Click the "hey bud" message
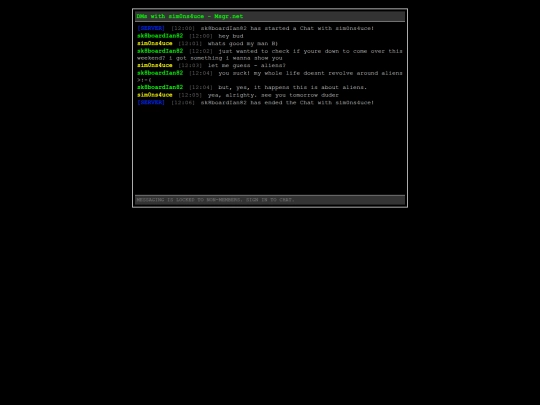540x405 pixels. pos(231,36)
